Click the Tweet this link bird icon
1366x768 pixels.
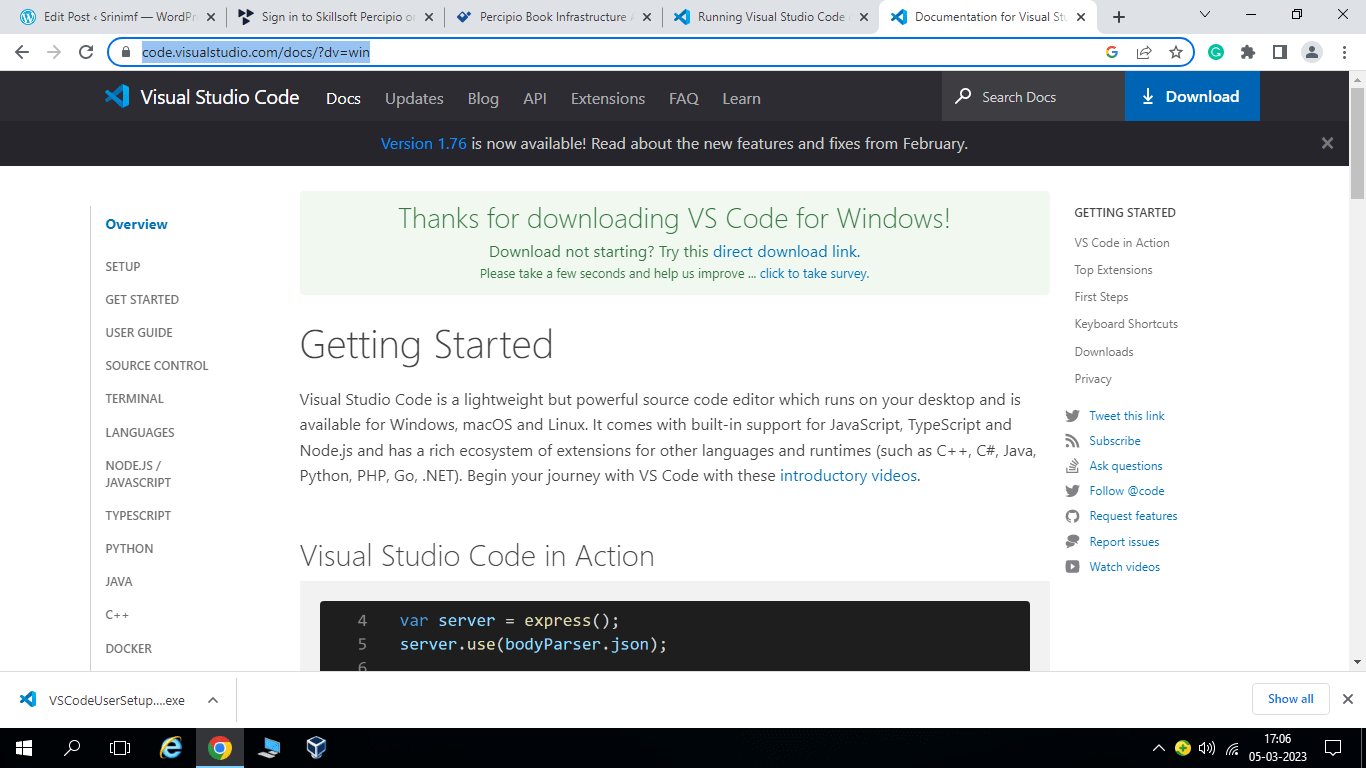click(x=1072, y=416)
